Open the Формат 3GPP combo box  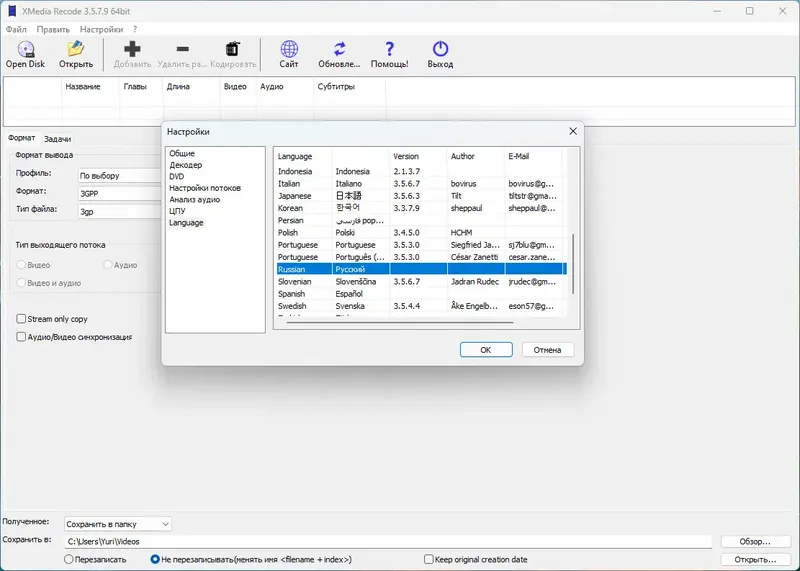point(119,194)
